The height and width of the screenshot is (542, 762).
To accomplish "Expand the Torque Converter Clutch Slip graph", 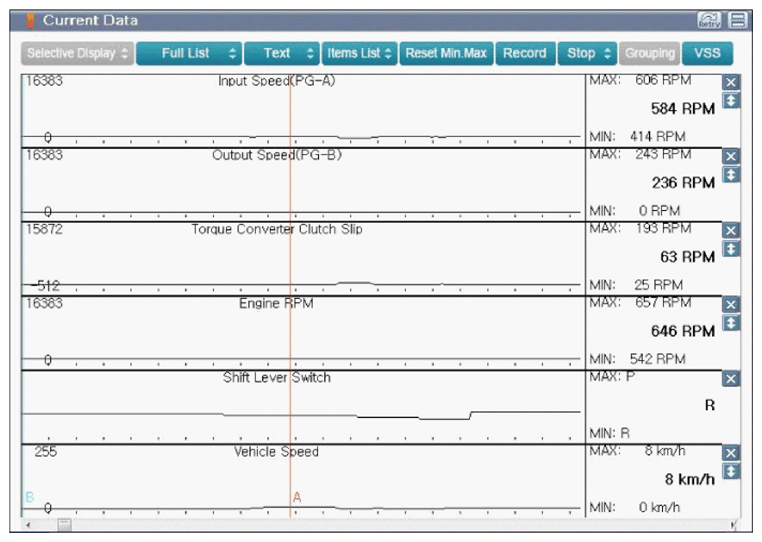I will [x=730, y=249].
